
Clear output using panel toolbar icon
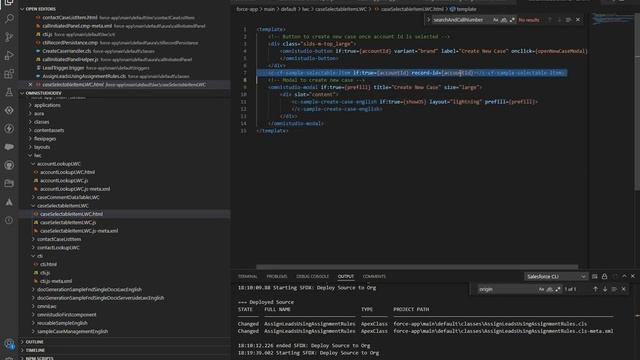click(595, 276)
